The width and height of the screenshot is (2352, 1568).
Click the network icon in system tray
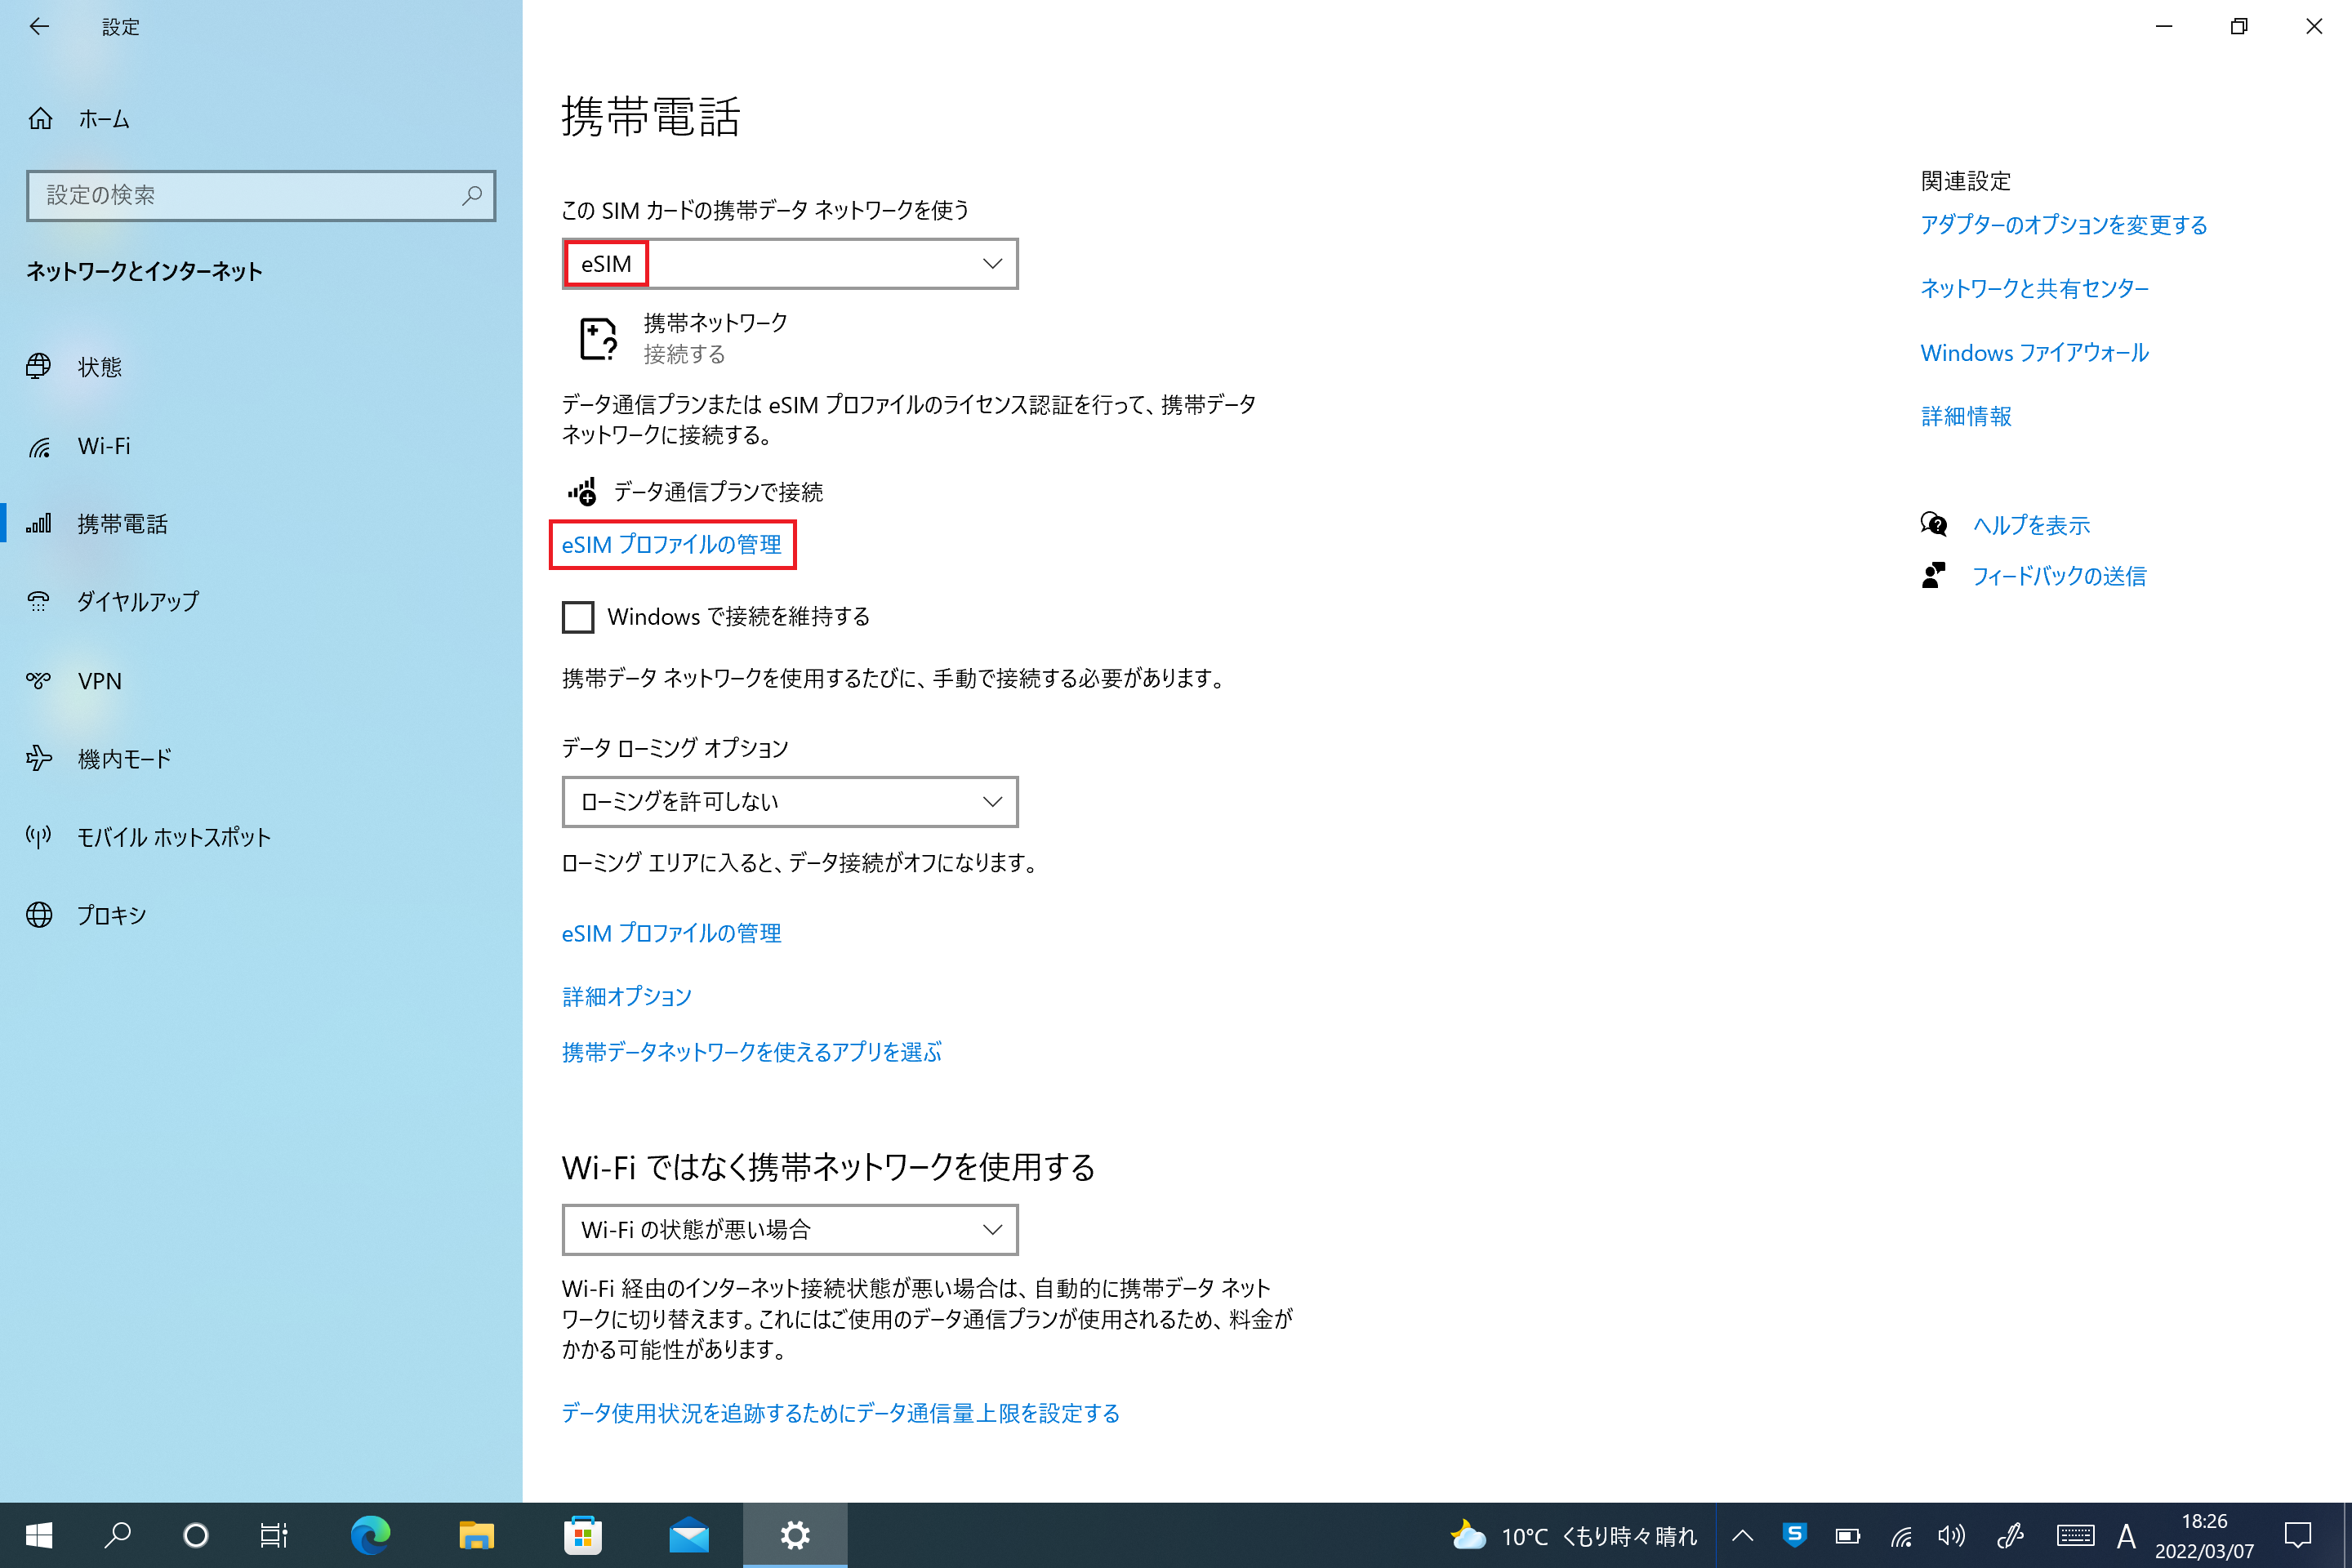[x=1900, y=1535]
